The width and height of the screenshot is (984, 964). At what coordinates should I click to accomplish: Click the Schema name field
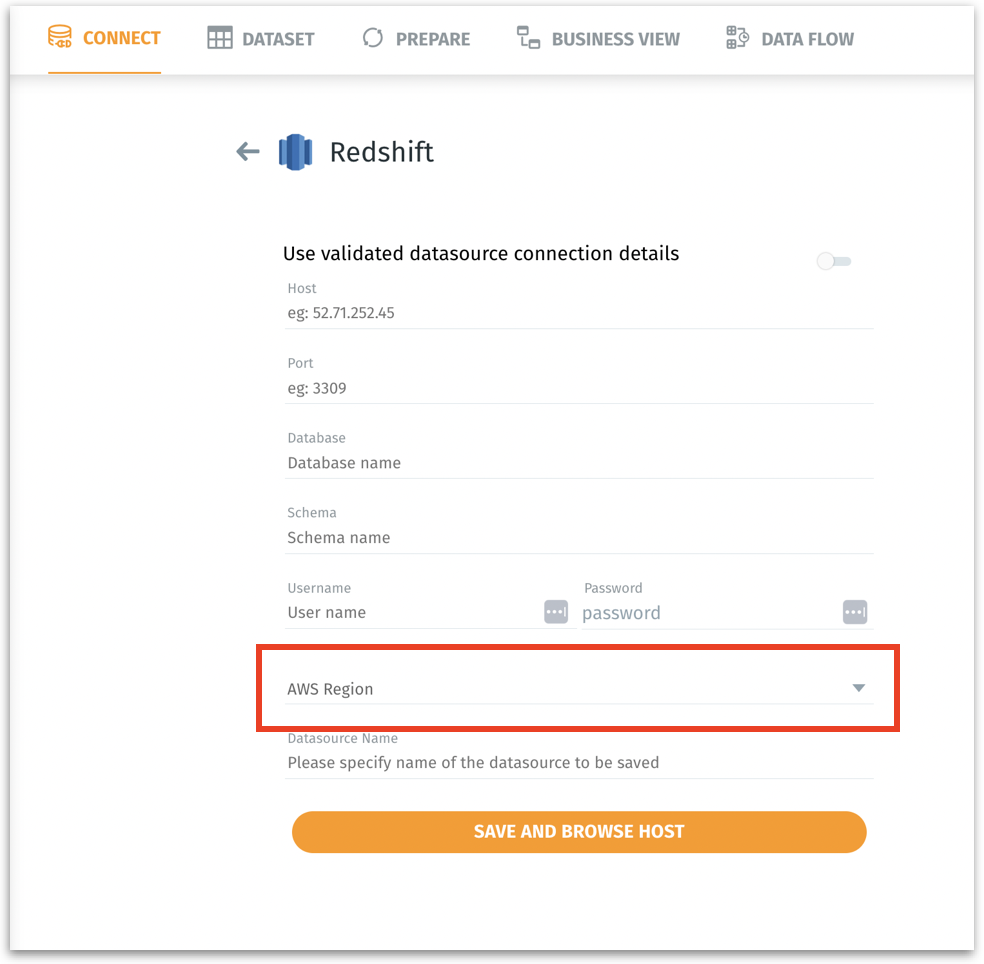point(578,538)
